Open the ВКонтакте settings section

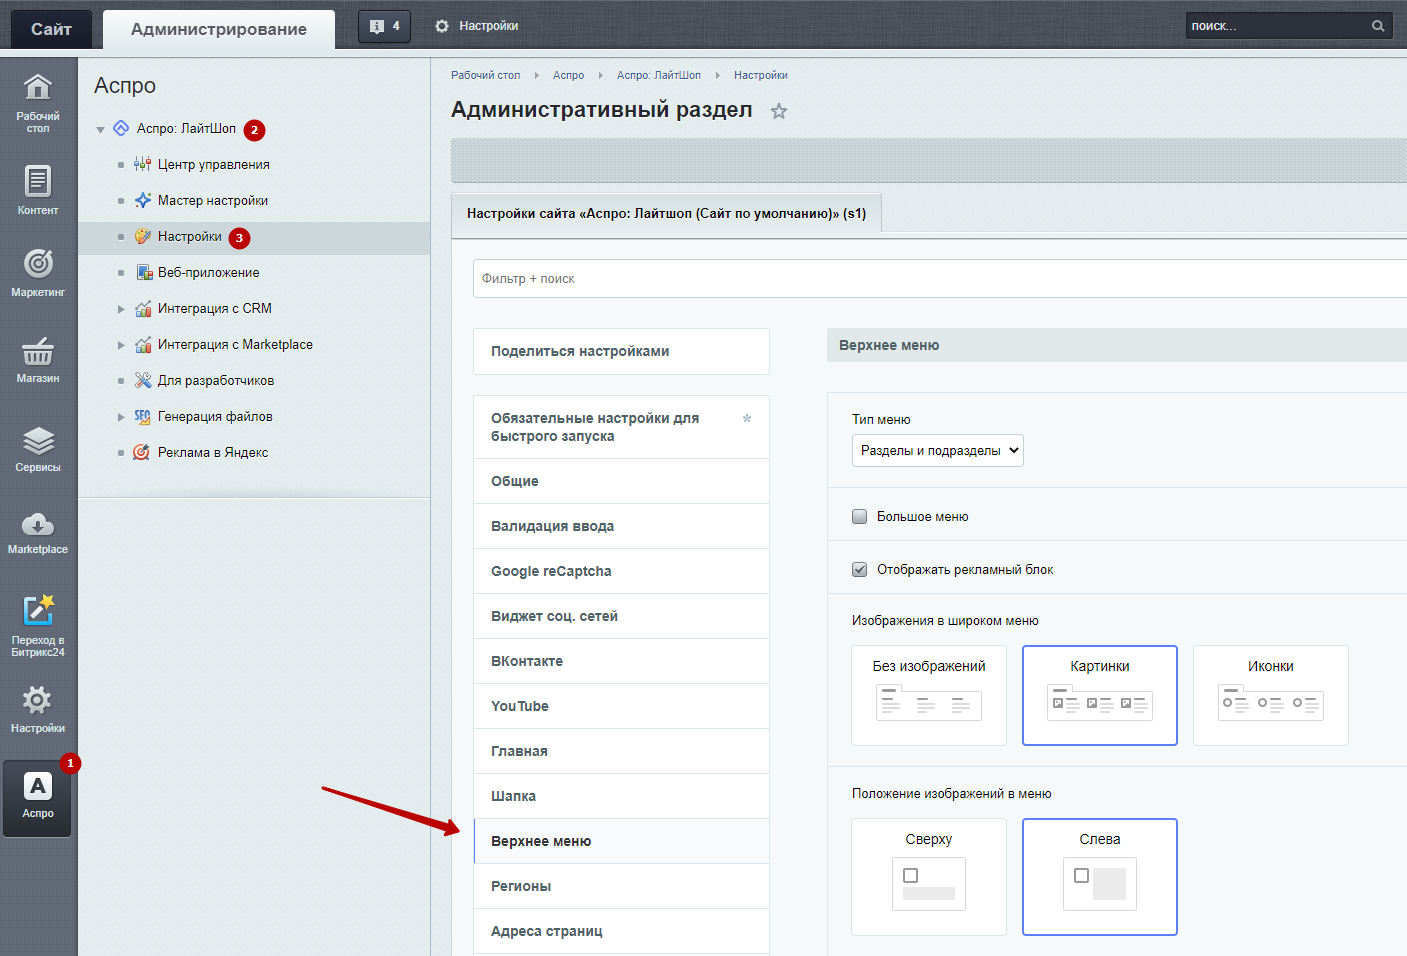(621, 661)
